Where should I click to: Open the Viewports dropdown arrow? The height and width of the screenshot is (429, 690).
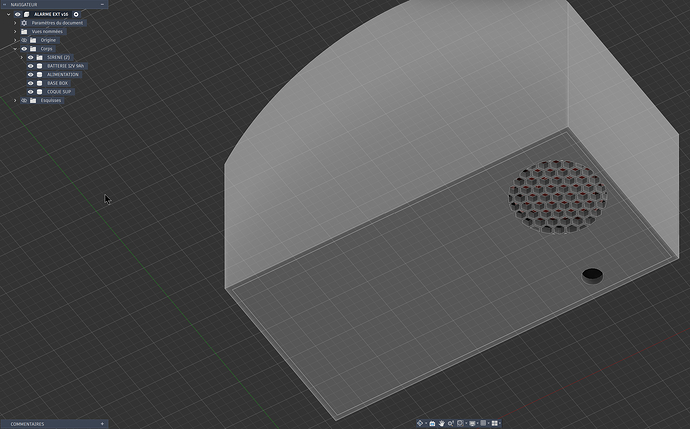pyautogui.click(x=500, y=423)
